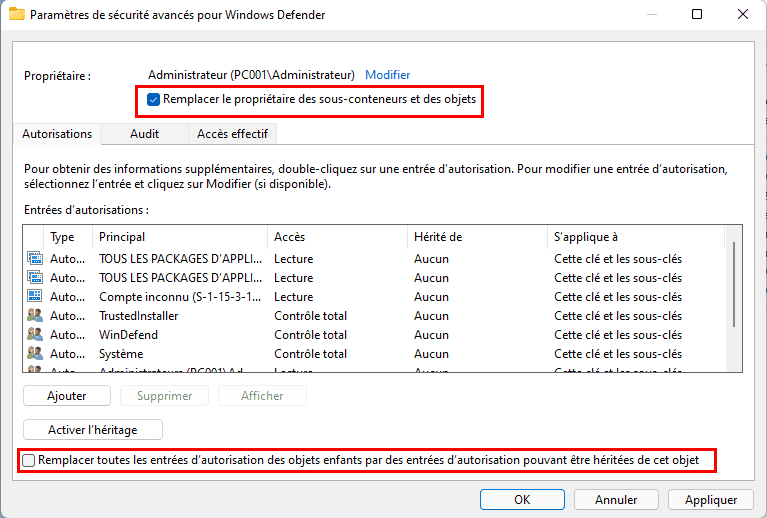Screen dimensions: 767x518
Task: Click Aucun in the TrustedInstaller row
Action: point(431,315)
